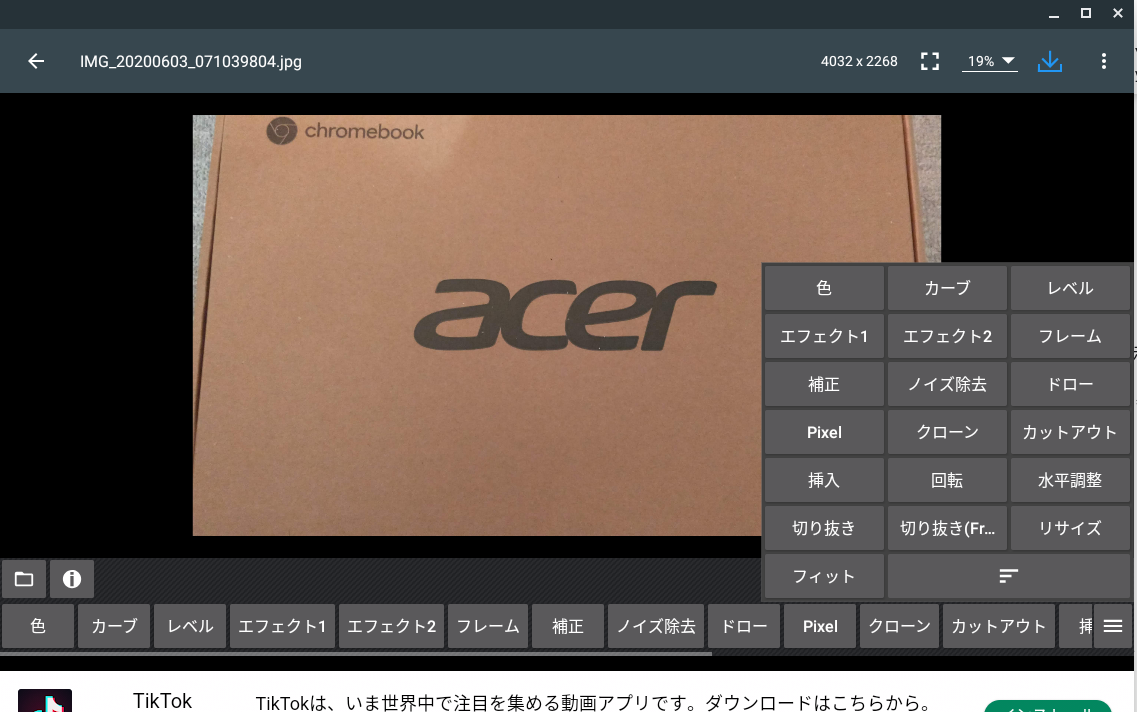Viewport: 1137px width, 712px height.
Task: Click the TikTok ad title
Action: 162,700
